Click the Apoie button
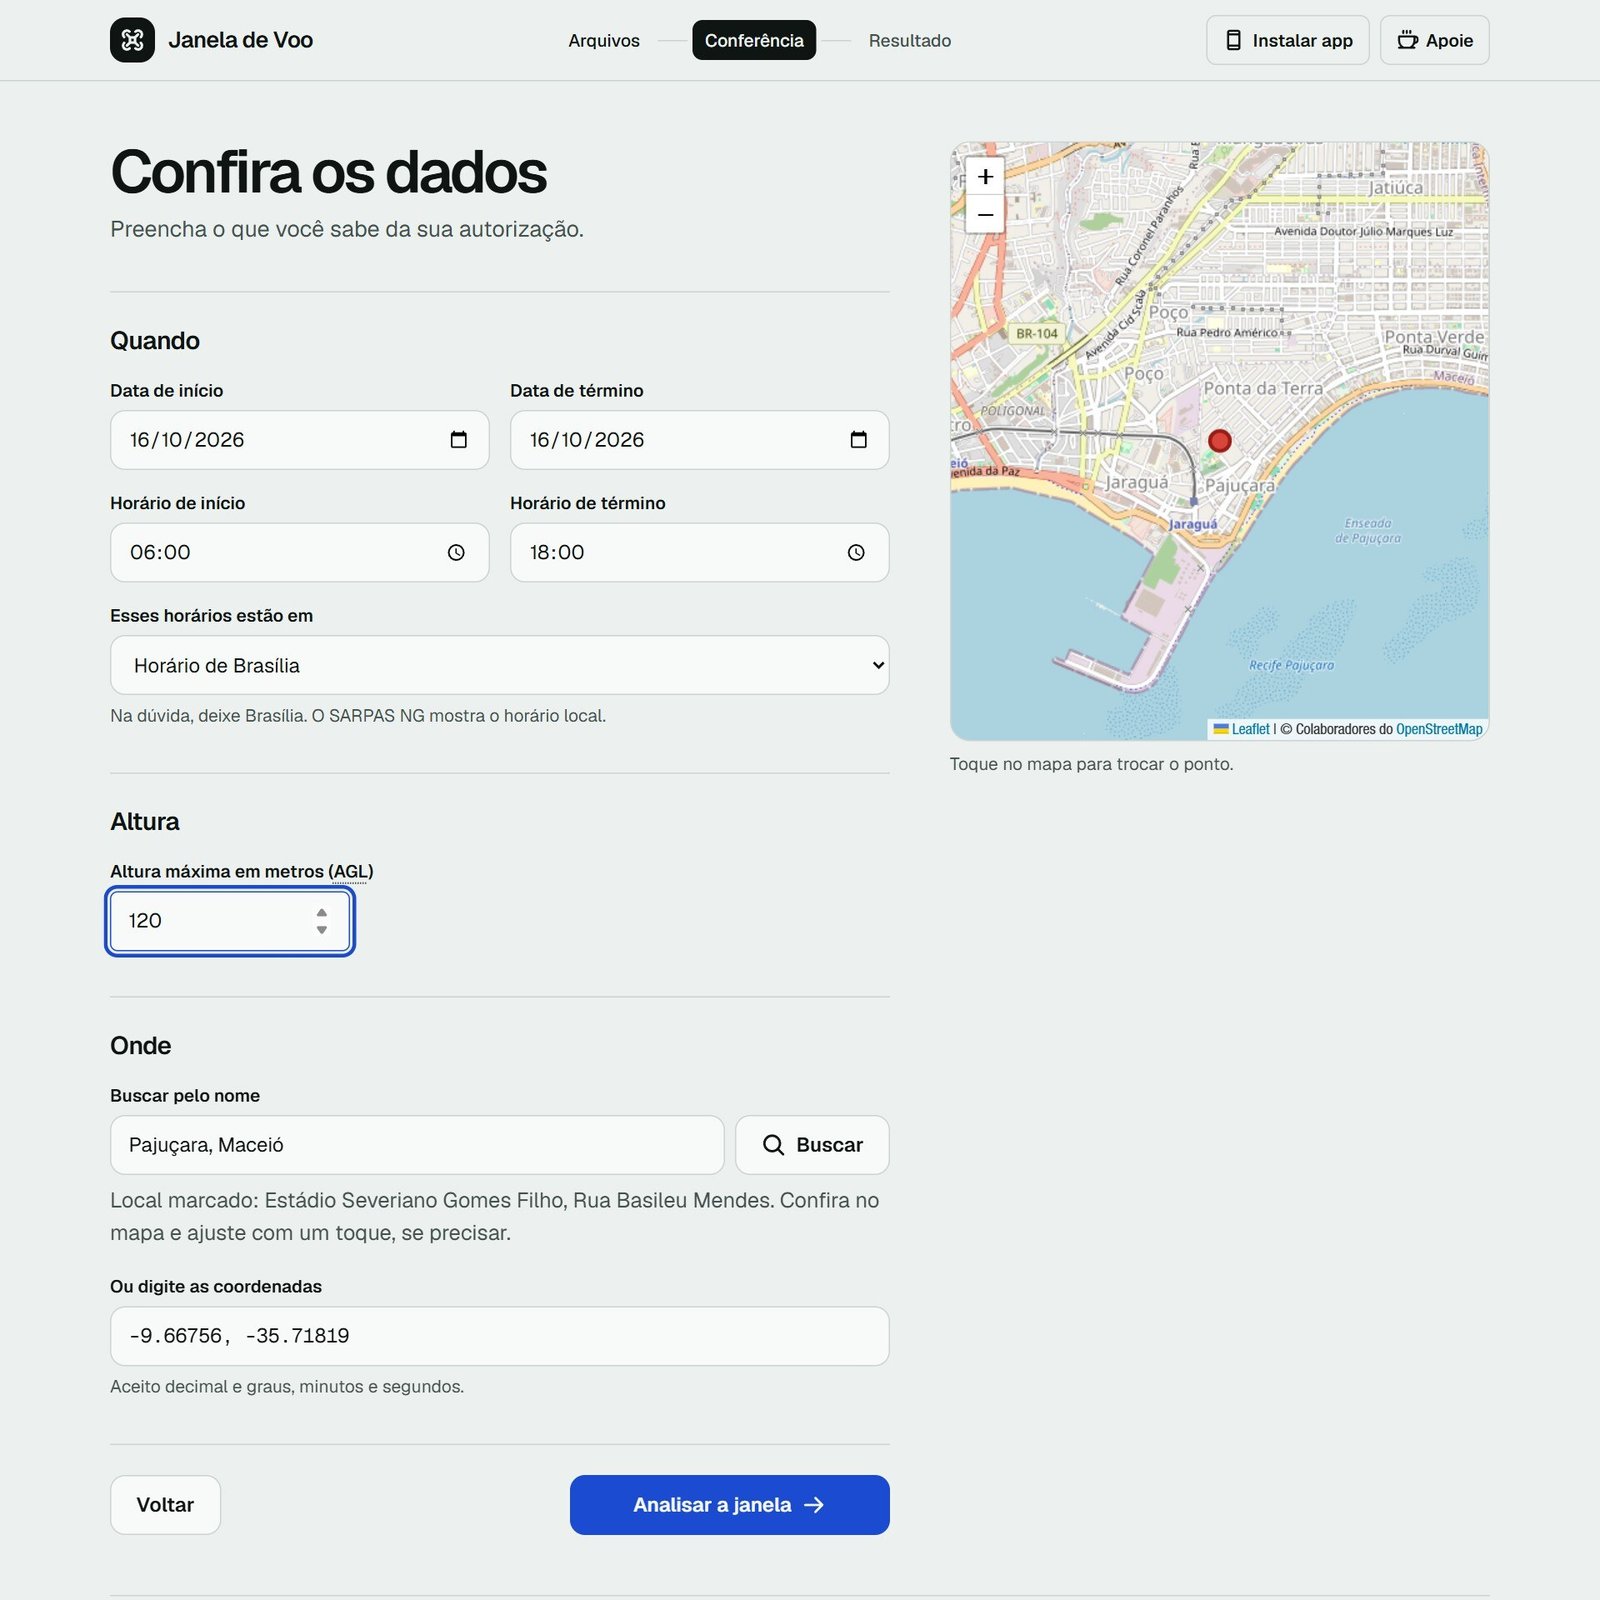This screenshot has width=1600, height=1600. (x=1435, y=40)
